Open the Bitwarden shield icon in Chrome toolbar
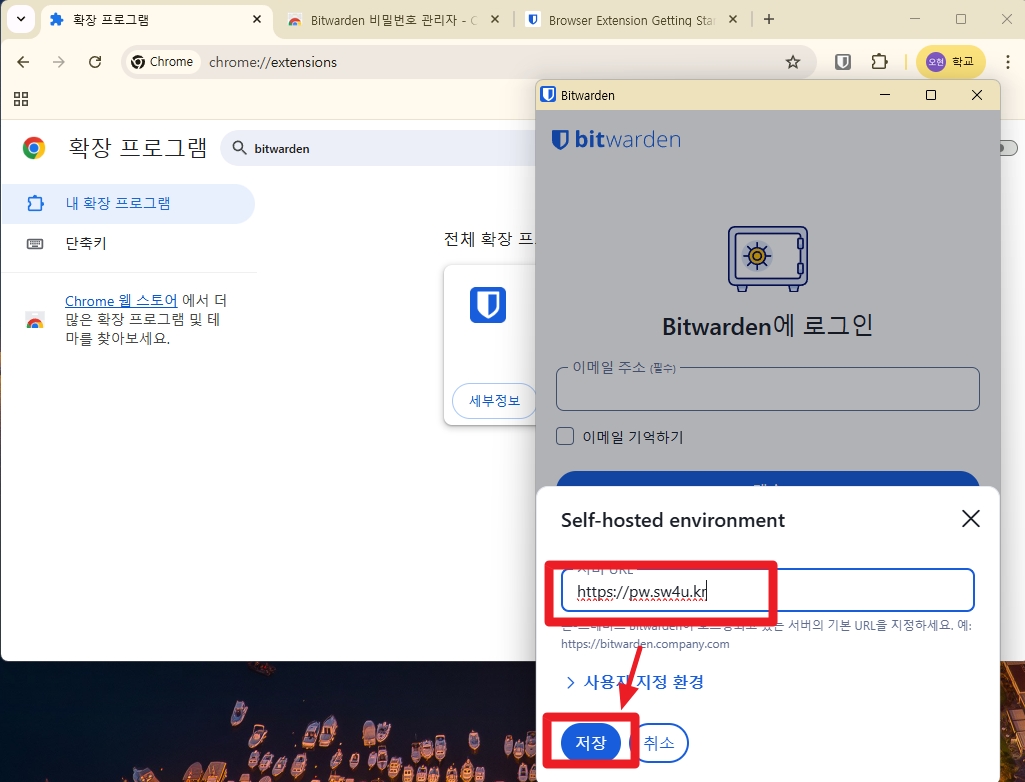The image size is (1025, 782). [842, 61]
